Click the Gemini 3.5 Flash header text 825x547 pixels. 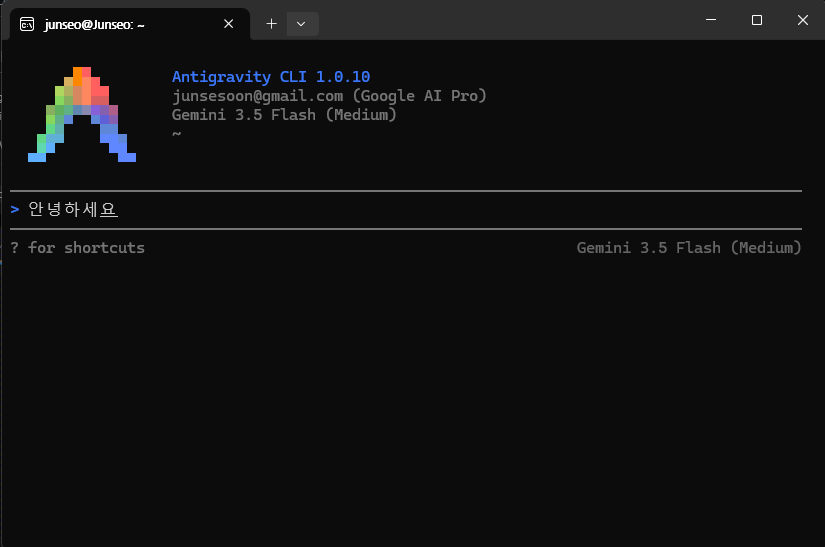(x=284, y=115)
